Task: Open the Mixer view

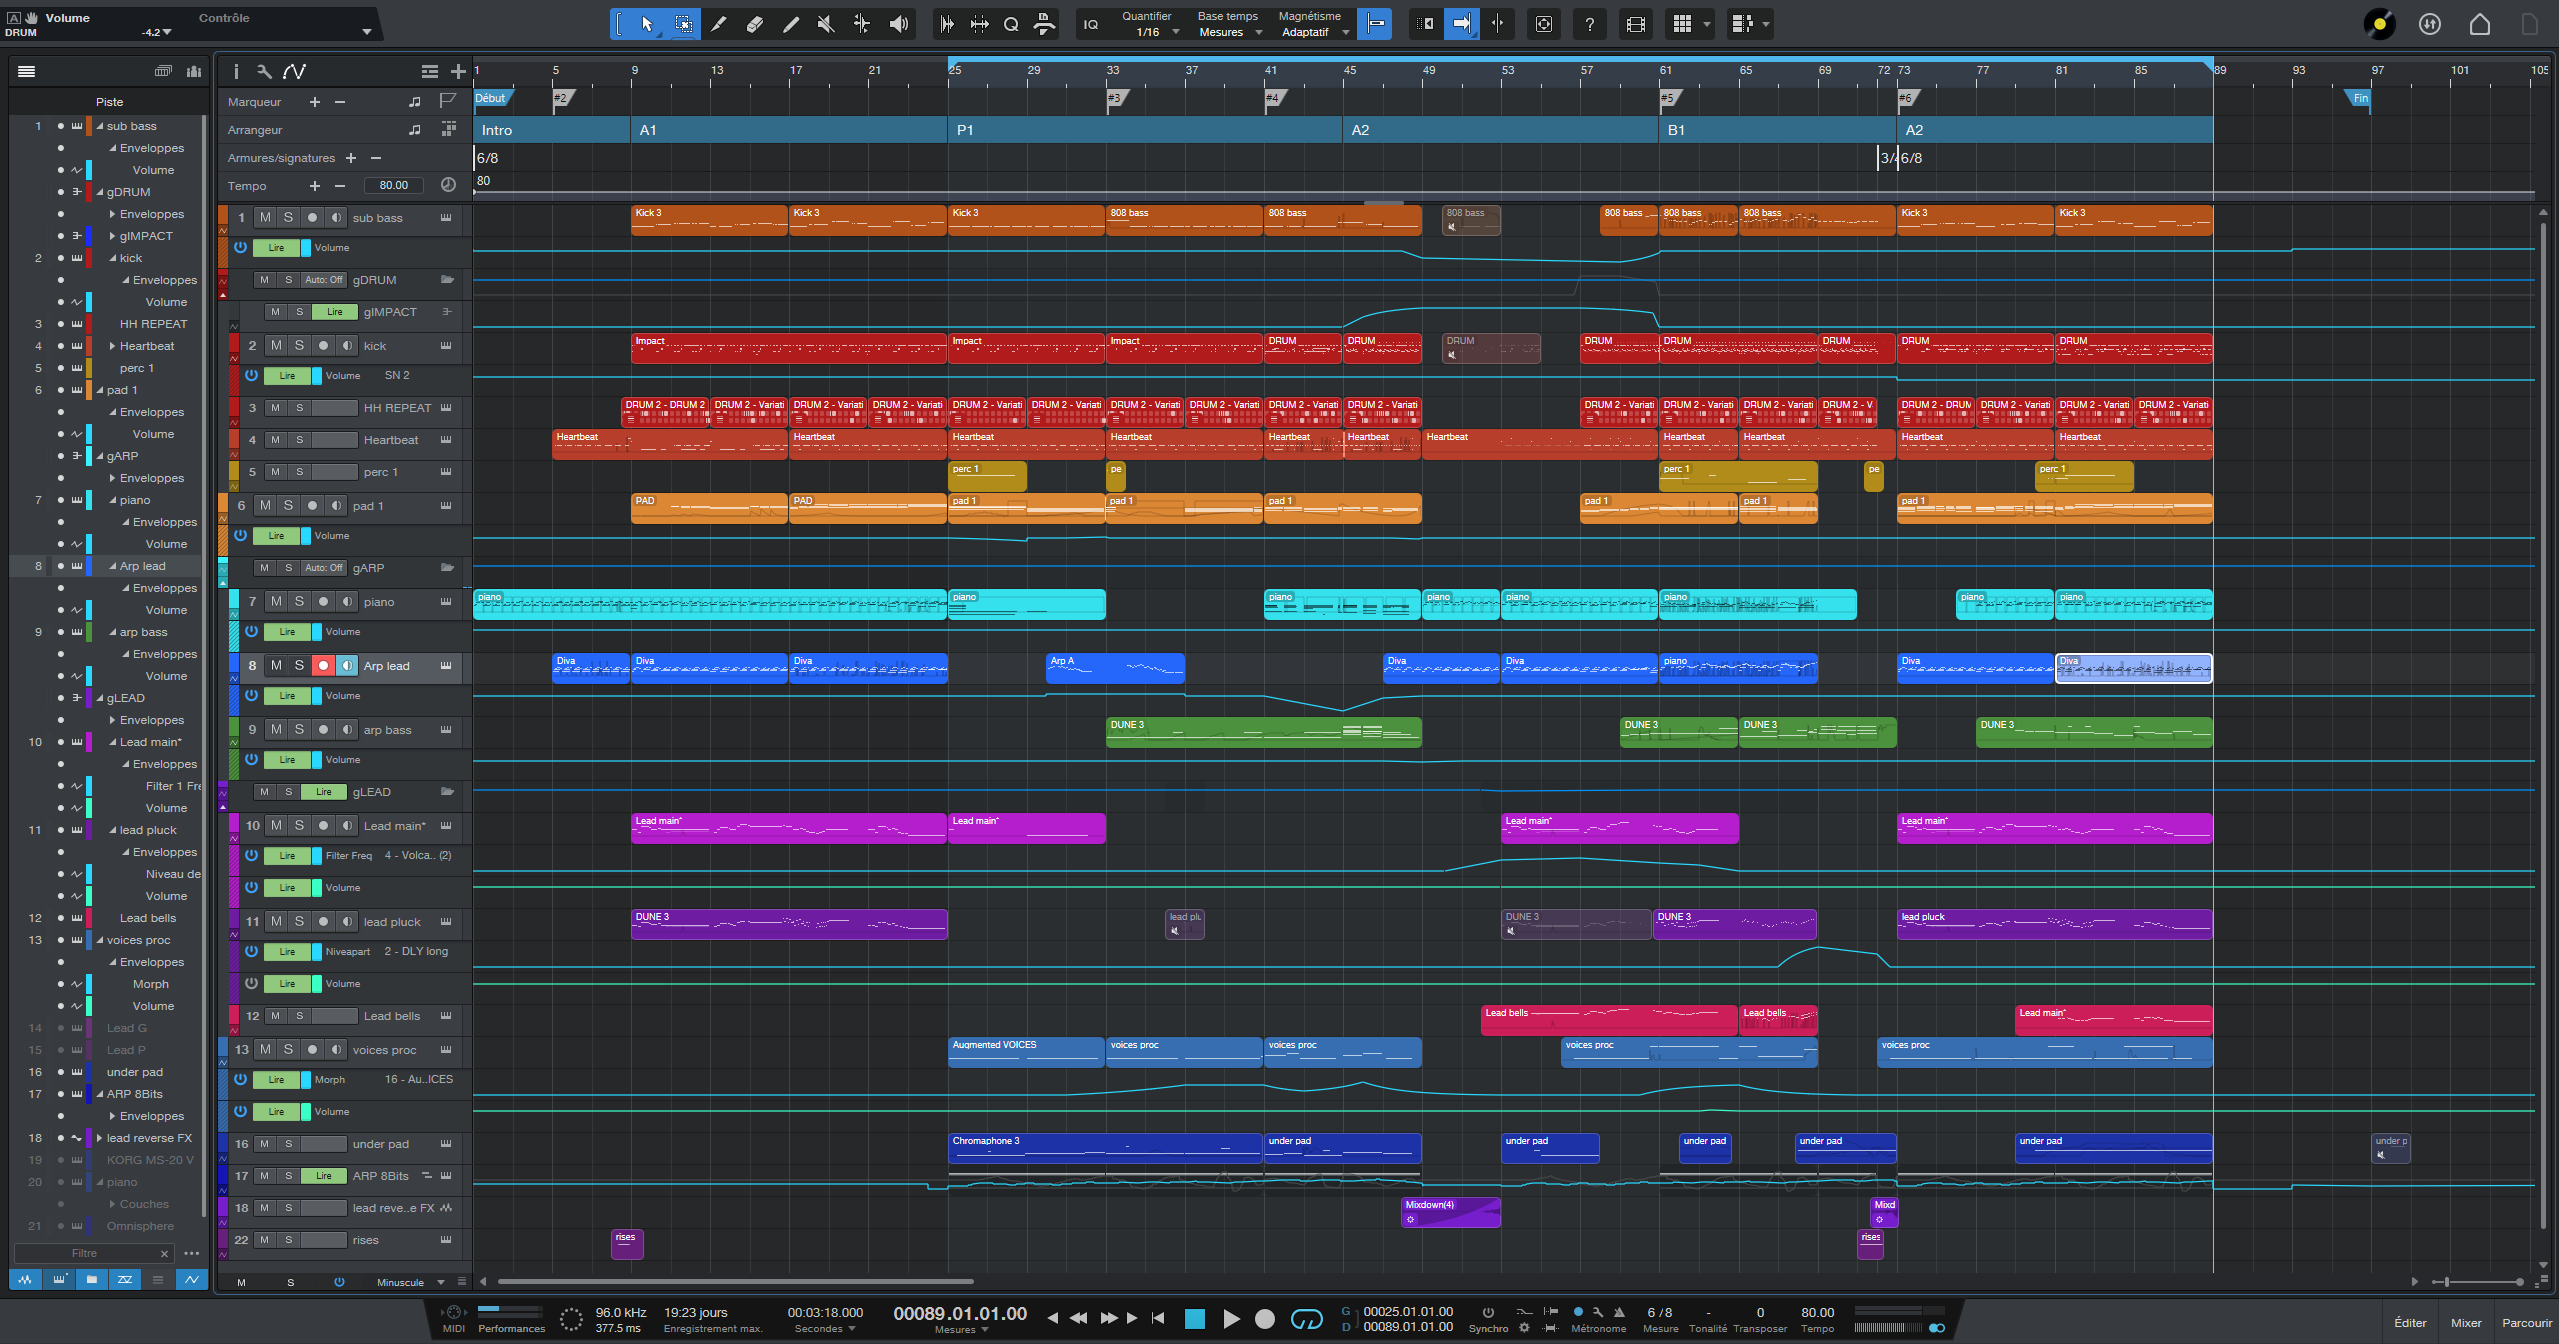Action: click(2465, 1323)
